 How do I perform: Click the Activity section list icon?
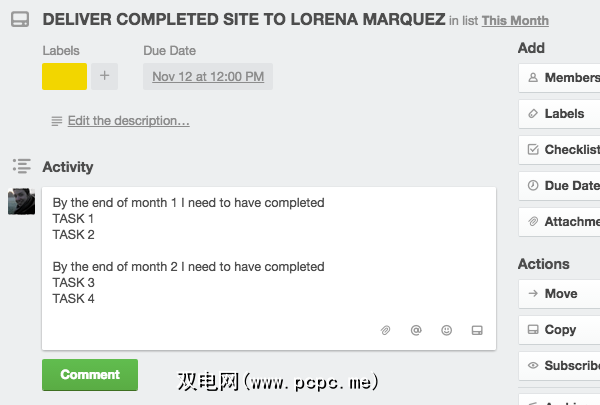pos(21,167)
